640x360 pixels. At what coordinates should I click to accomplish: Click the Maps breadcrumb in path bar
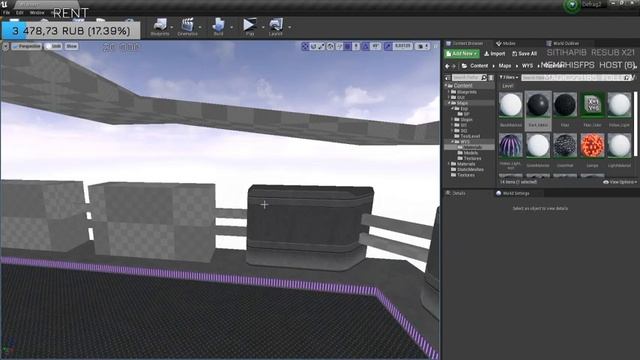[504, 66]
